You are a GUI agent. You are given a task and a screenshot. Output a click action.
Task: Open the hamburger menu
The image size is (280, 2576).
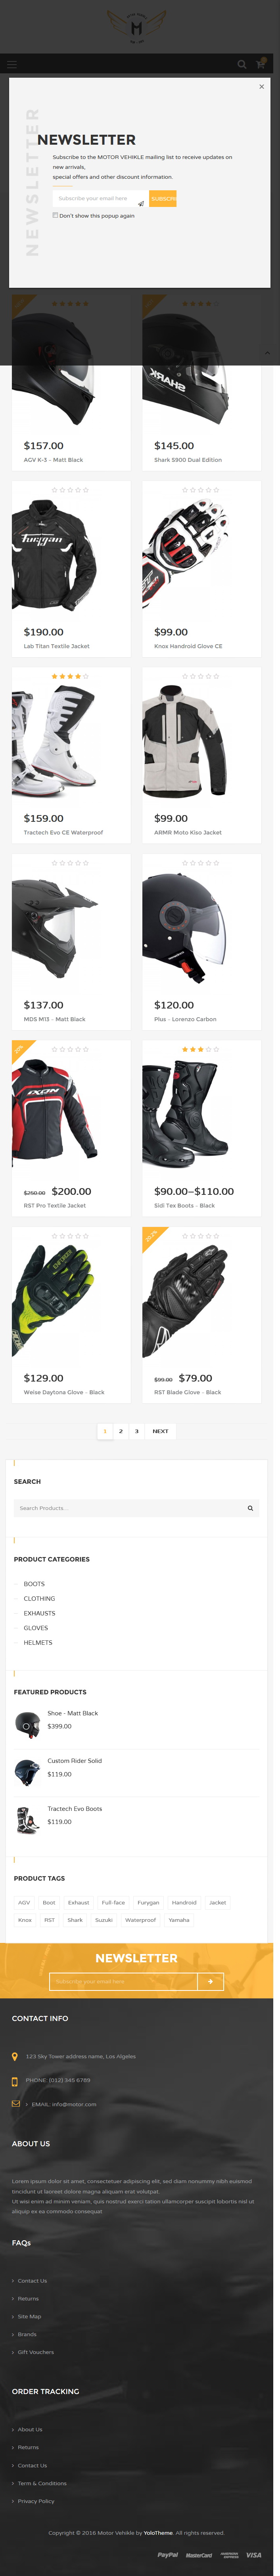click(x=12, y=64)
